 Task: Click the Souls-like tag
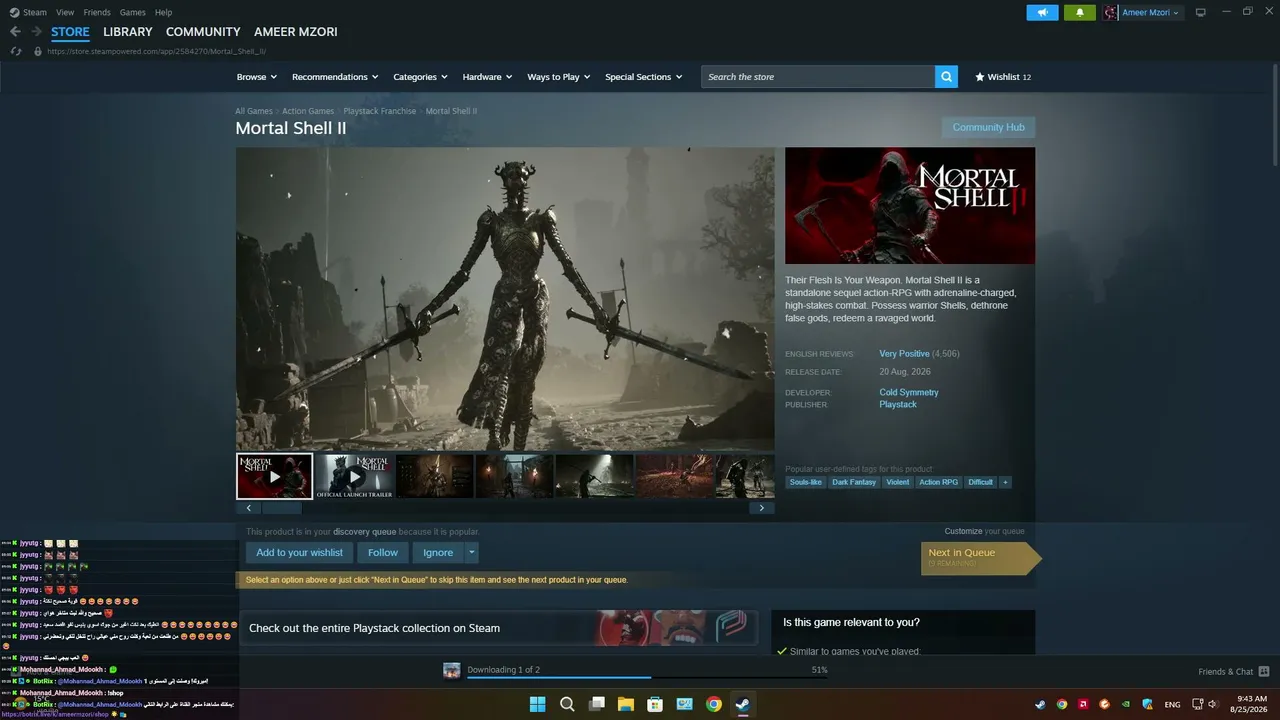coord(805,482)
